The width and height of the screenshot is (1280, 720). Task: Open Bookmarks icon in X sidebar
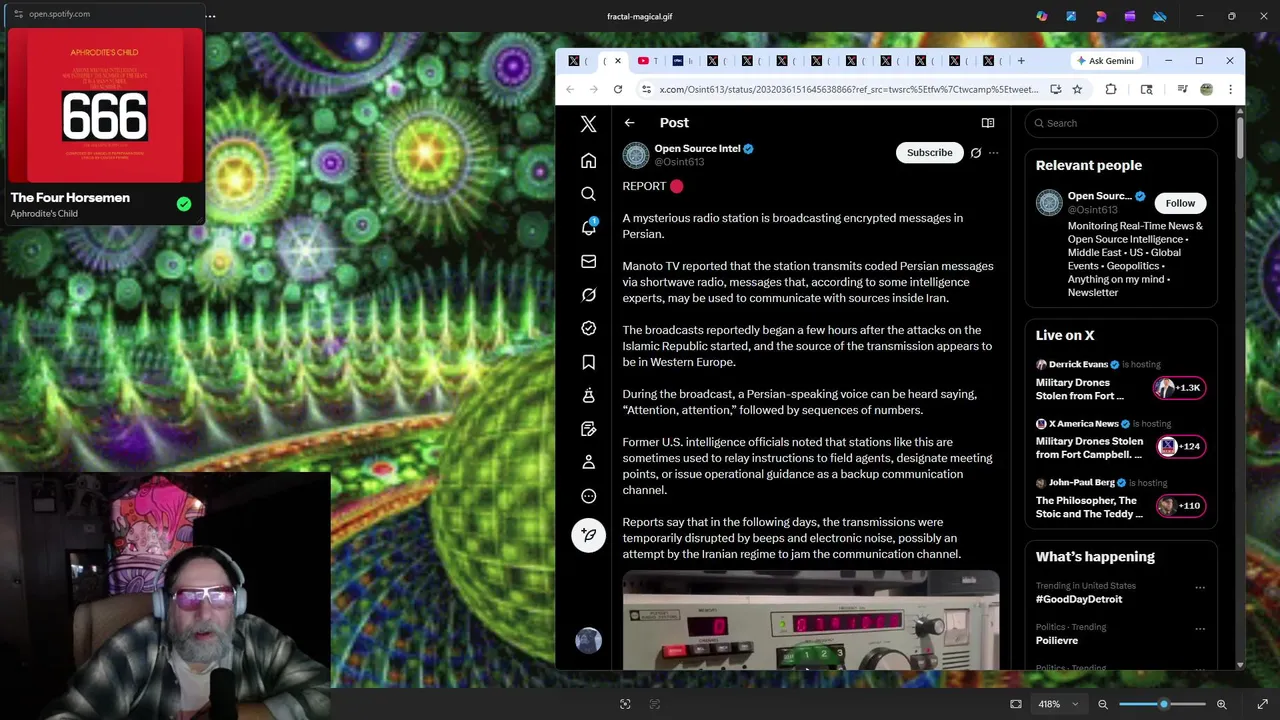pyautogui.click(x=588, y=362)
